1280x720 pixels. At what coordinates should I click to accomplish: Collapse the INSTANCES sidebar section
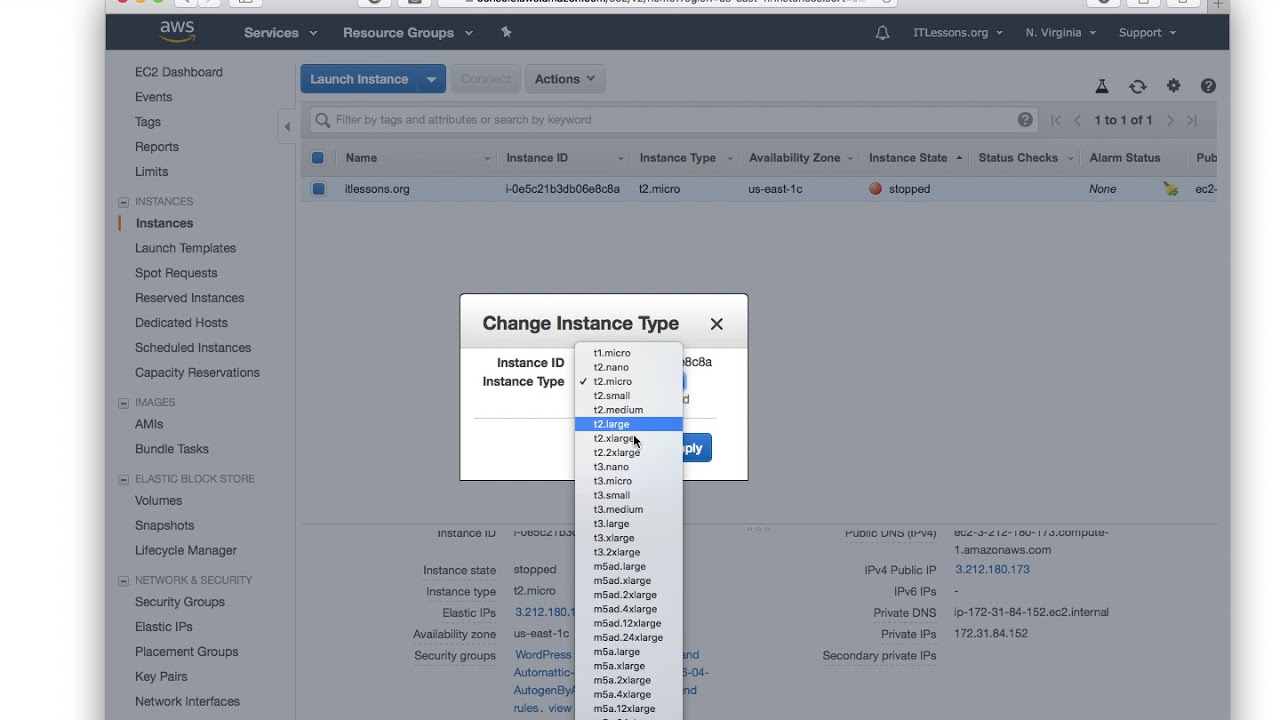(x=123, y=202)
